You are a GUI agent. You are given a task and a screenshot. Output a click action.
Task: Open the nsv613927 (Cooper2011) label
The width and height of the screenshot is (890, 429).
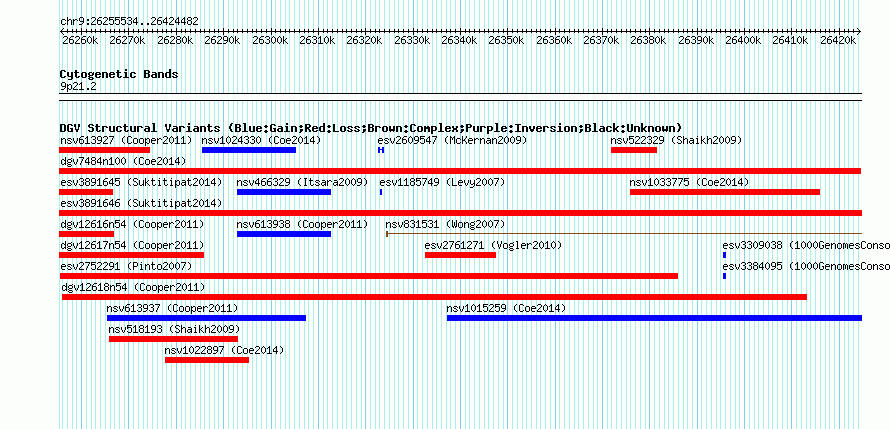(126, 140)
